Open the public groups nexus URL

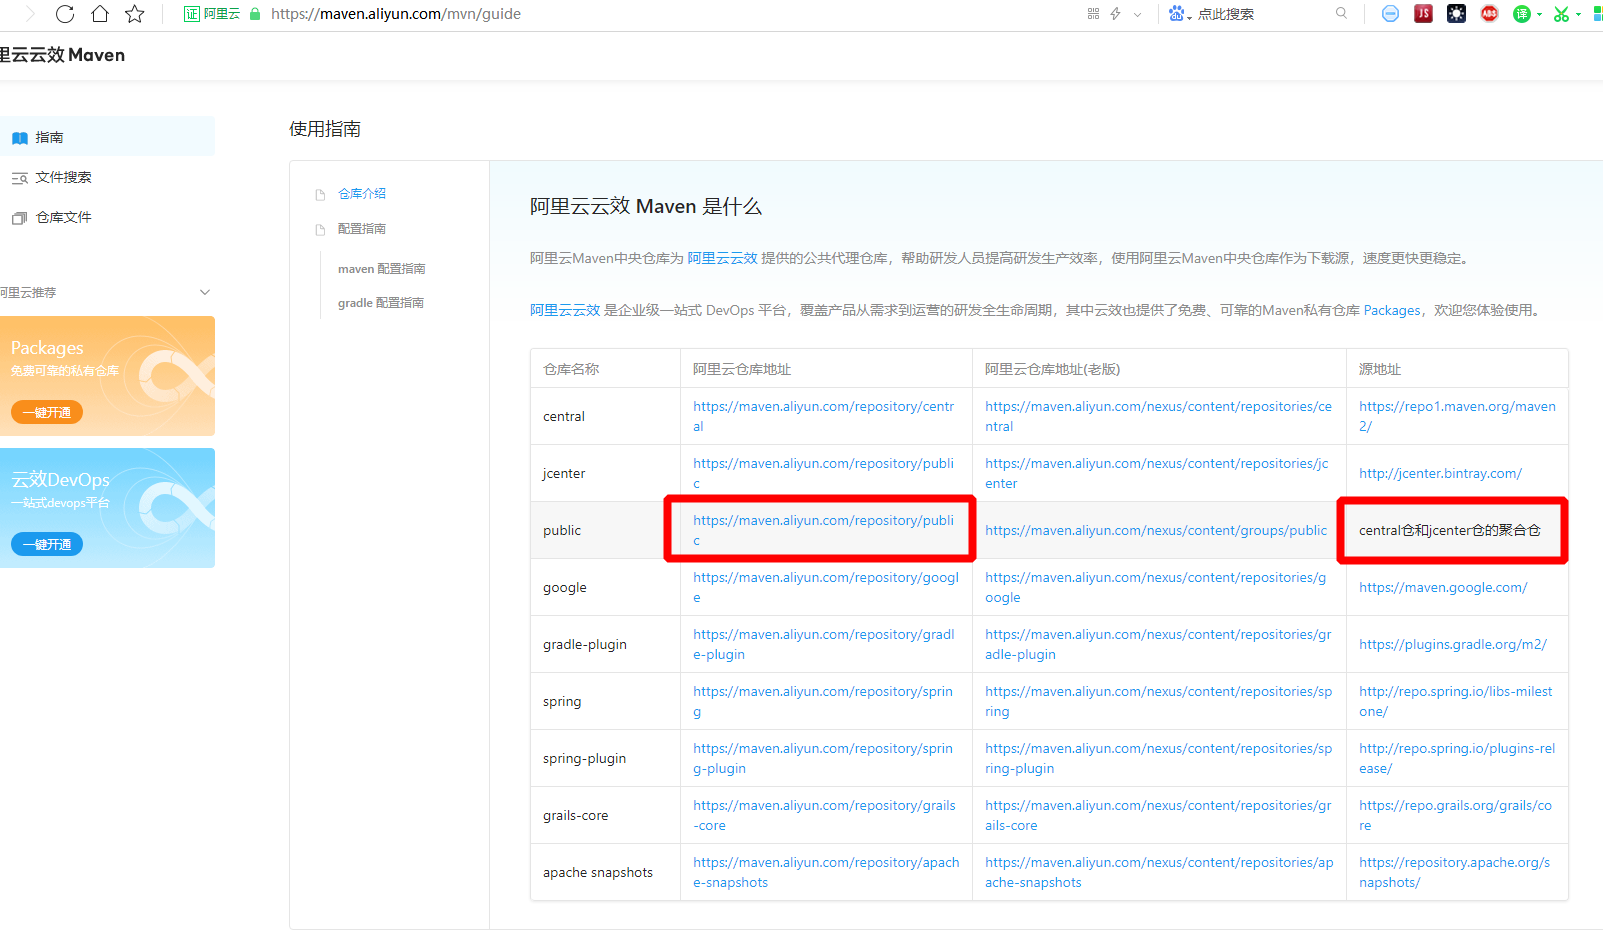(x=1156, y=530)
